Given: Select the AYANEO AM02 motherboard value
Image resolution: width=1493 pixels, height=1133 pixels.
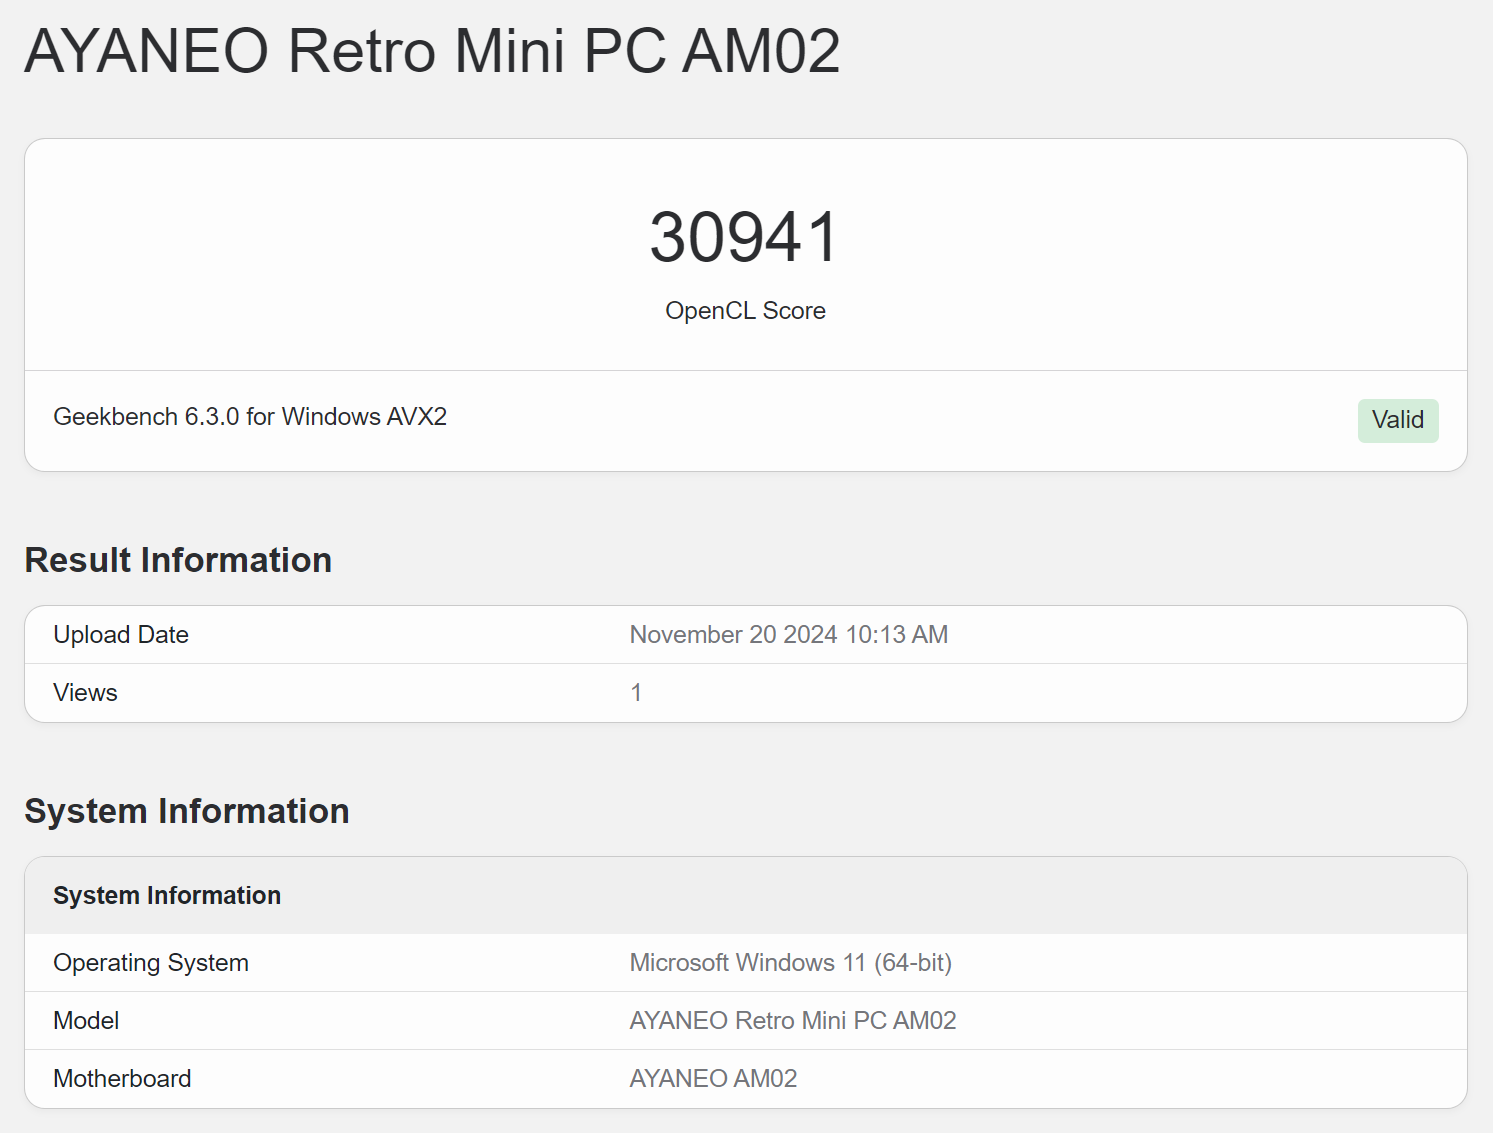Looking at the screenshot, I should tap(713, 1079).
